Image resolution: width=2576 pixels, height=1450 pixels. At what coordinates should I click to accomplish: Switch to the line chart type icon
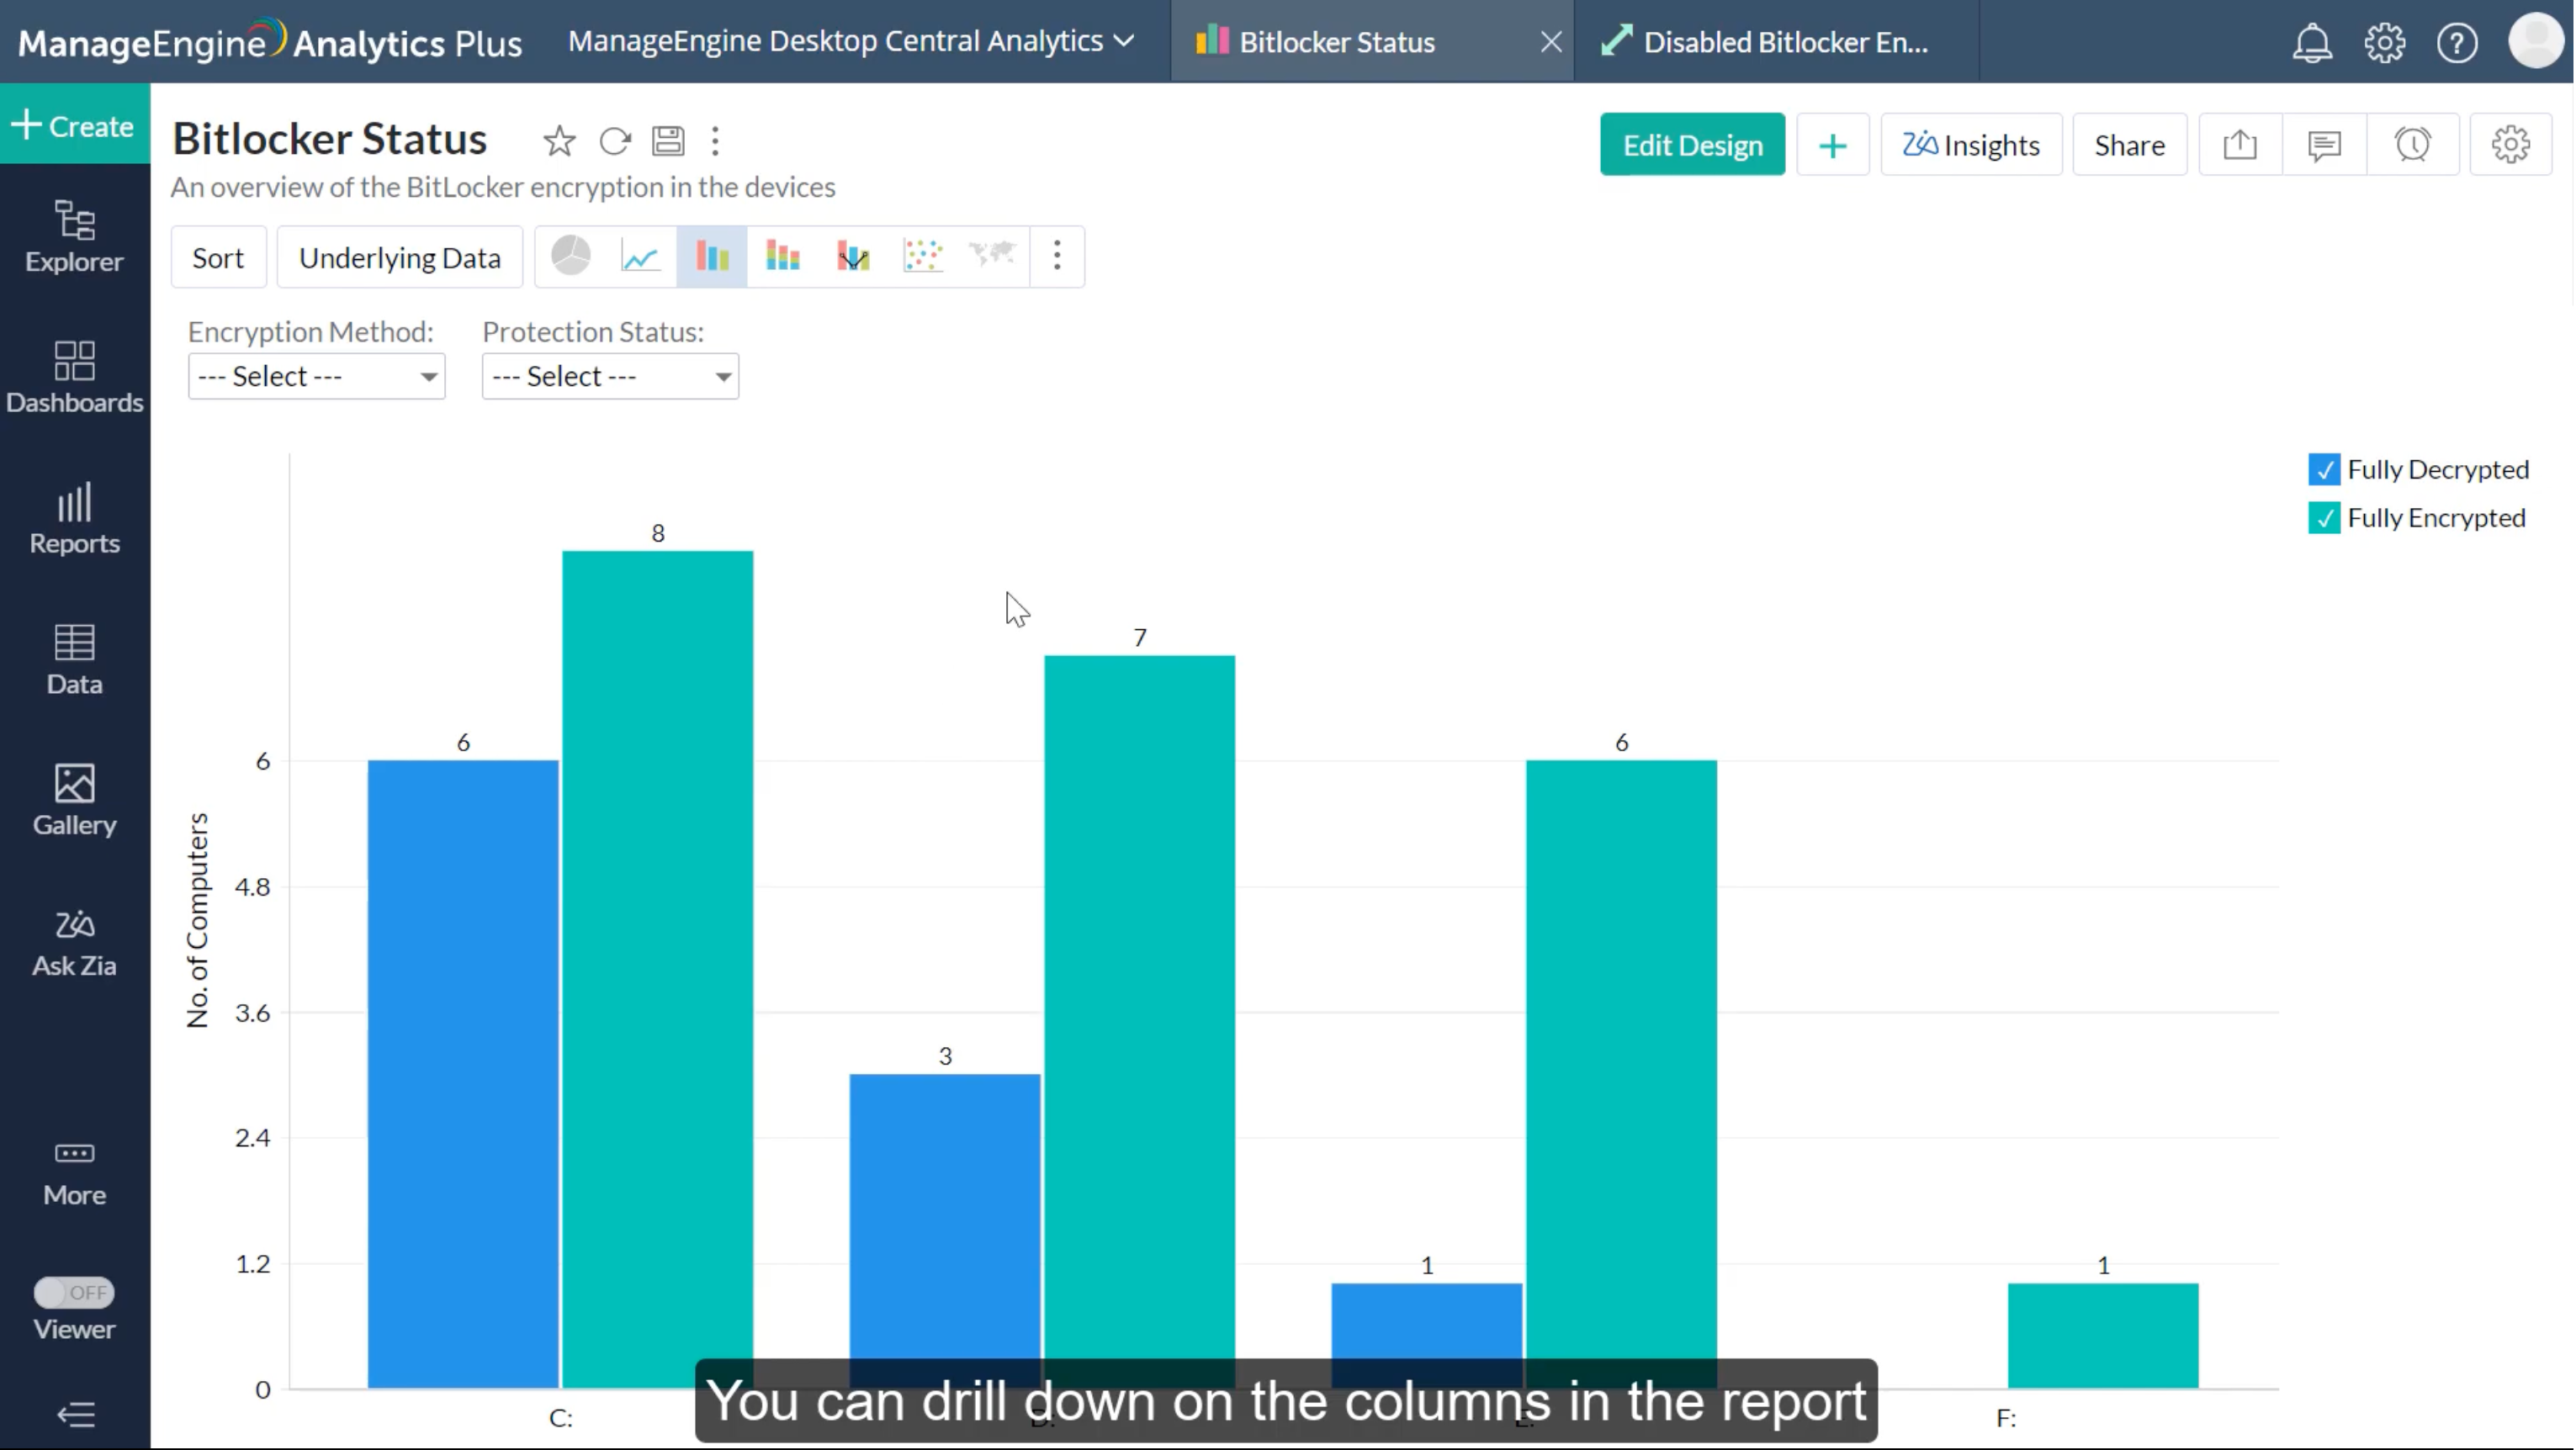coord(640,257)
